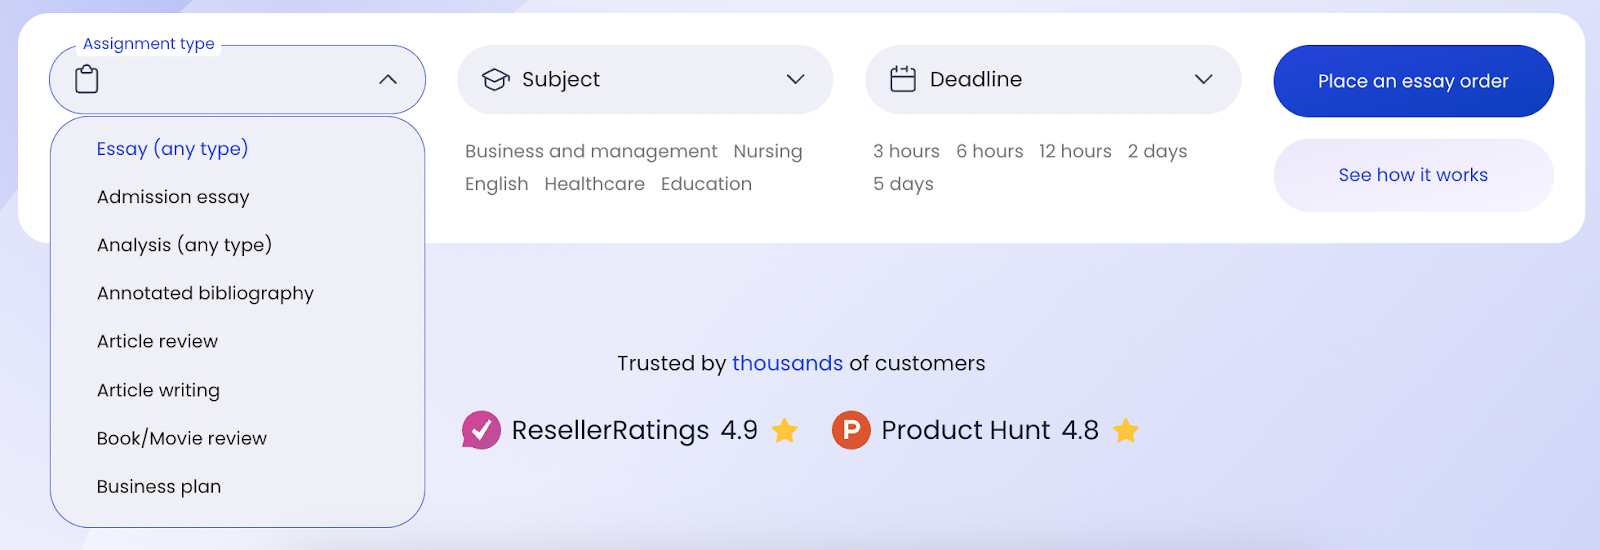Open the Deadline dropdown
This screenshot has height=550, width=1600.
pyautogui.click(x=1203, y=79)
